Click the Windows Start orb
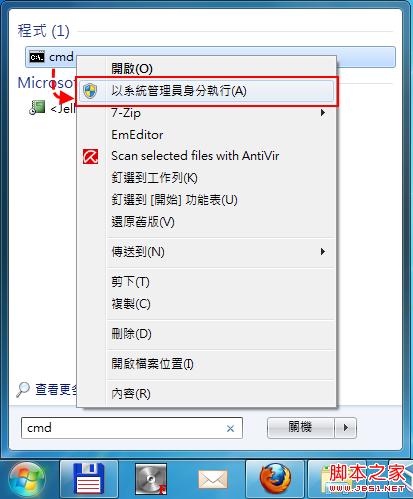The image size is (413, 499). (x=27, y=479)
